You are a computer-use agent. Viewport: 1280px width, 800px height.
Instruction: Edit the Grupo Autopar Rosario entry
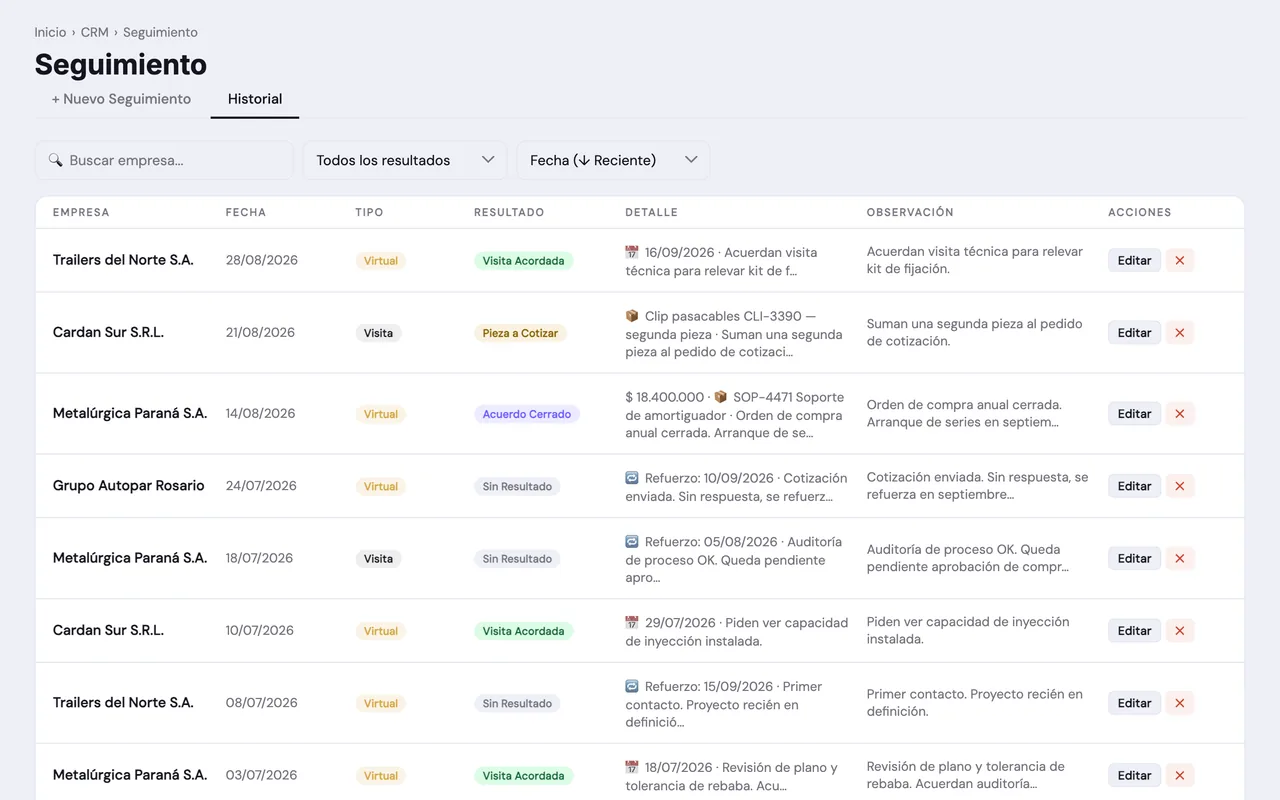(x=1134, y=486)
